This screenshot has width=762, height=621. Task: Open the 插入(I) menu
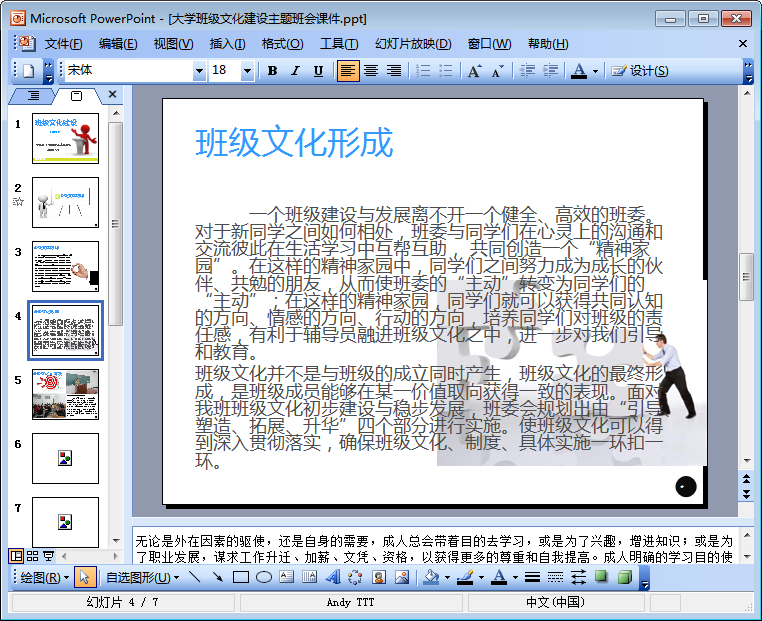227,44
